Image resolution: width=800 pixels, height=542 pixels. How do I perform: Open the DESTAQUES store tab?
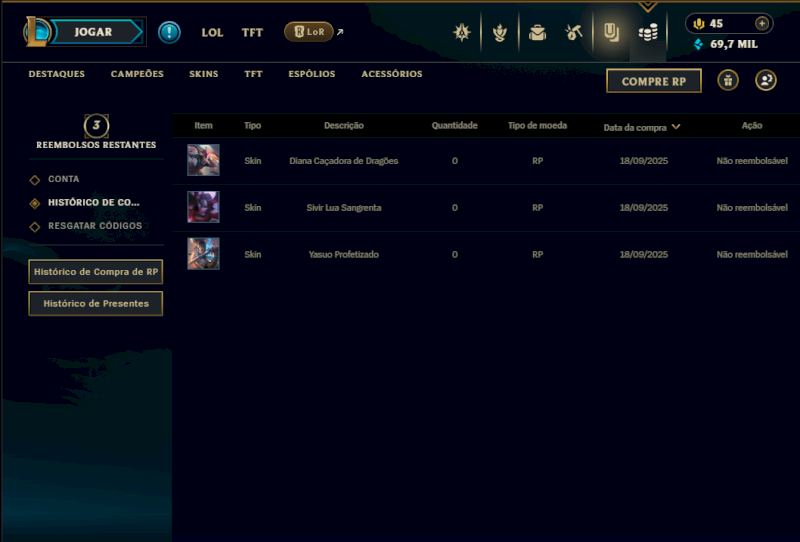57,74
